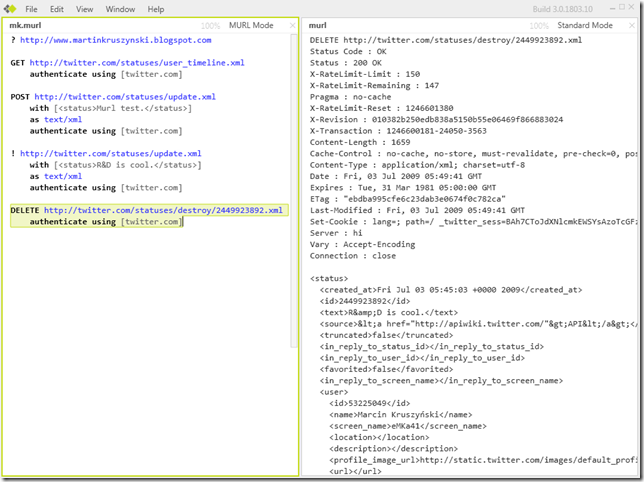Click the user_timeline.xml GET URL

(x=137, y=63)
